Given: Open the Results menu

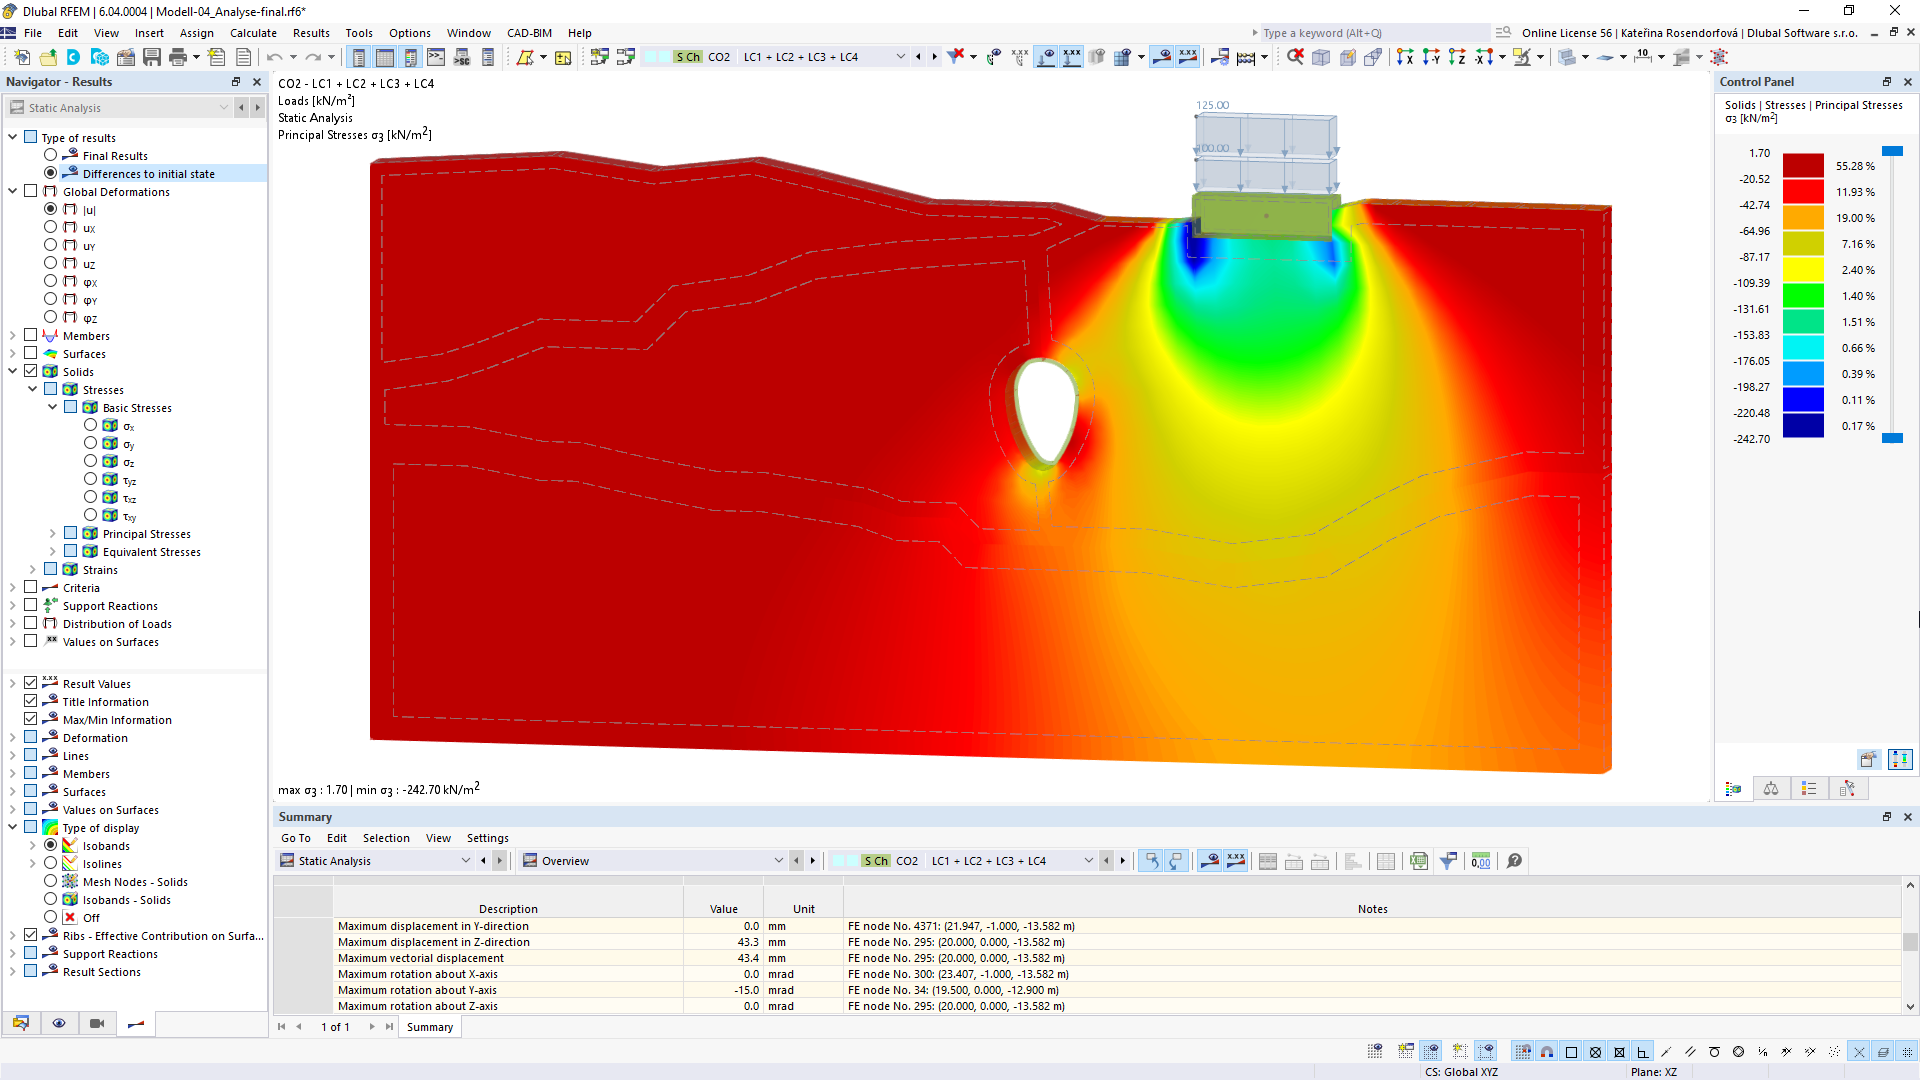Looking at the screenshot, I should (x=309, y=32).
